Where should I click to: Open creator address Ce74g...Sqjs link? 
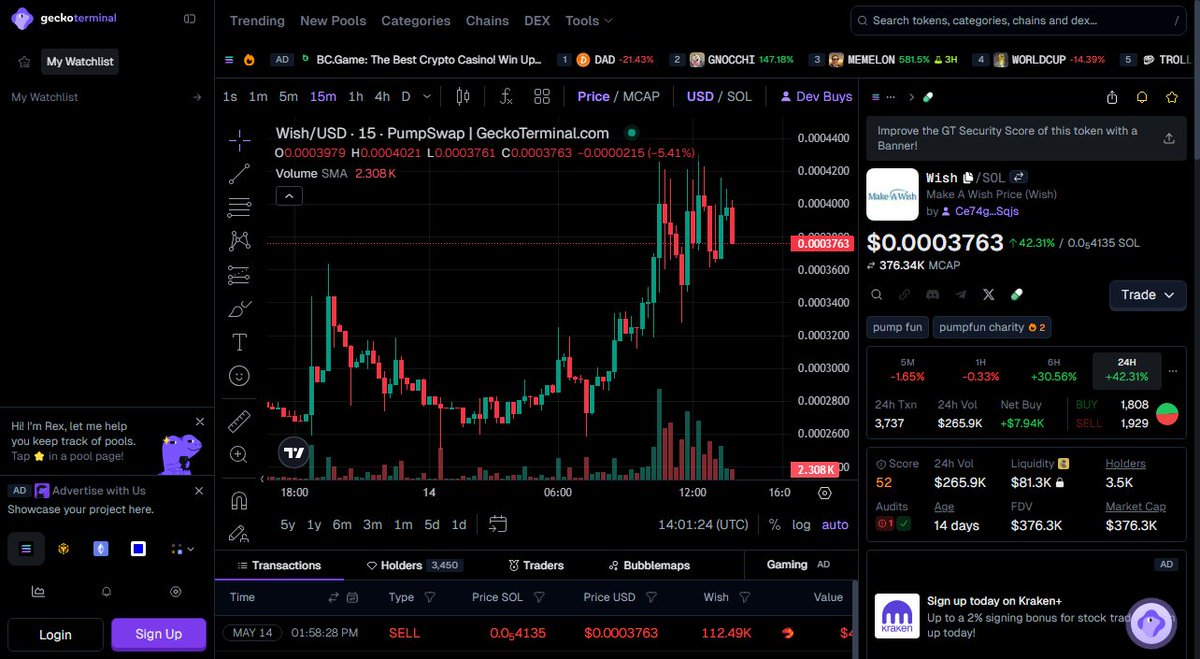click(987, 211)
